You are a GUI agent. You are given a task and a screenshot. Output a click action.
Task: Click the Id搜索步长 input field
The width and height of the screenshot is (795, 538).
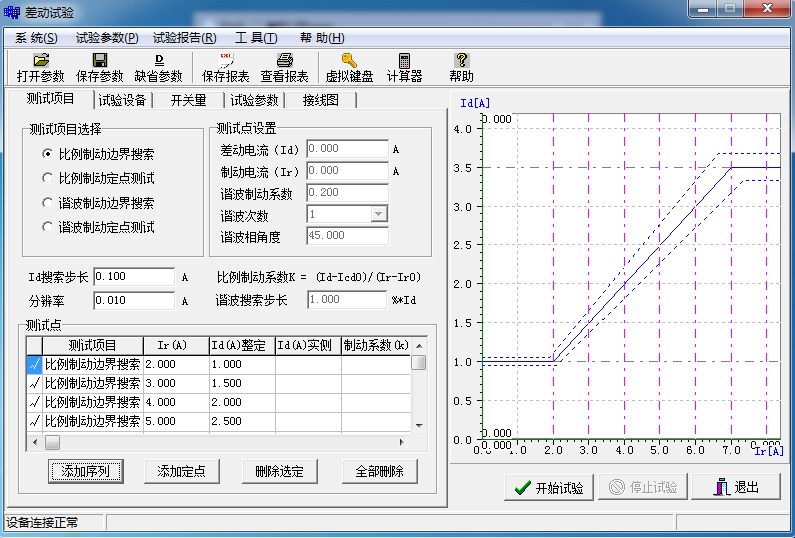point(134,277)
